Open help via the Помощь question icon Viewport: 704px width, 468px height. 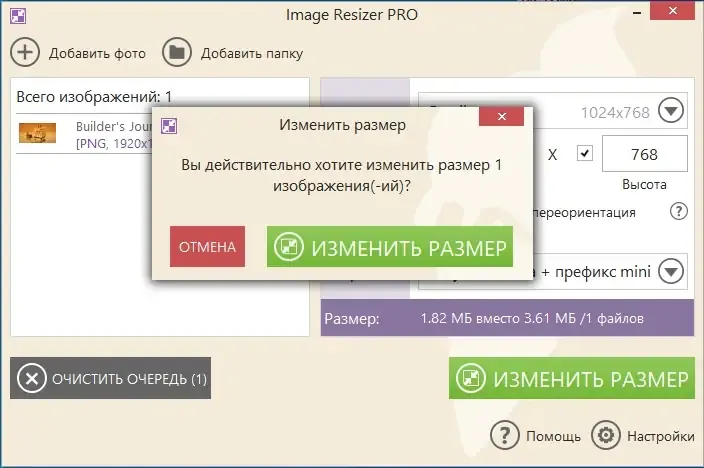pyautogui.click(x=505, y=435)
